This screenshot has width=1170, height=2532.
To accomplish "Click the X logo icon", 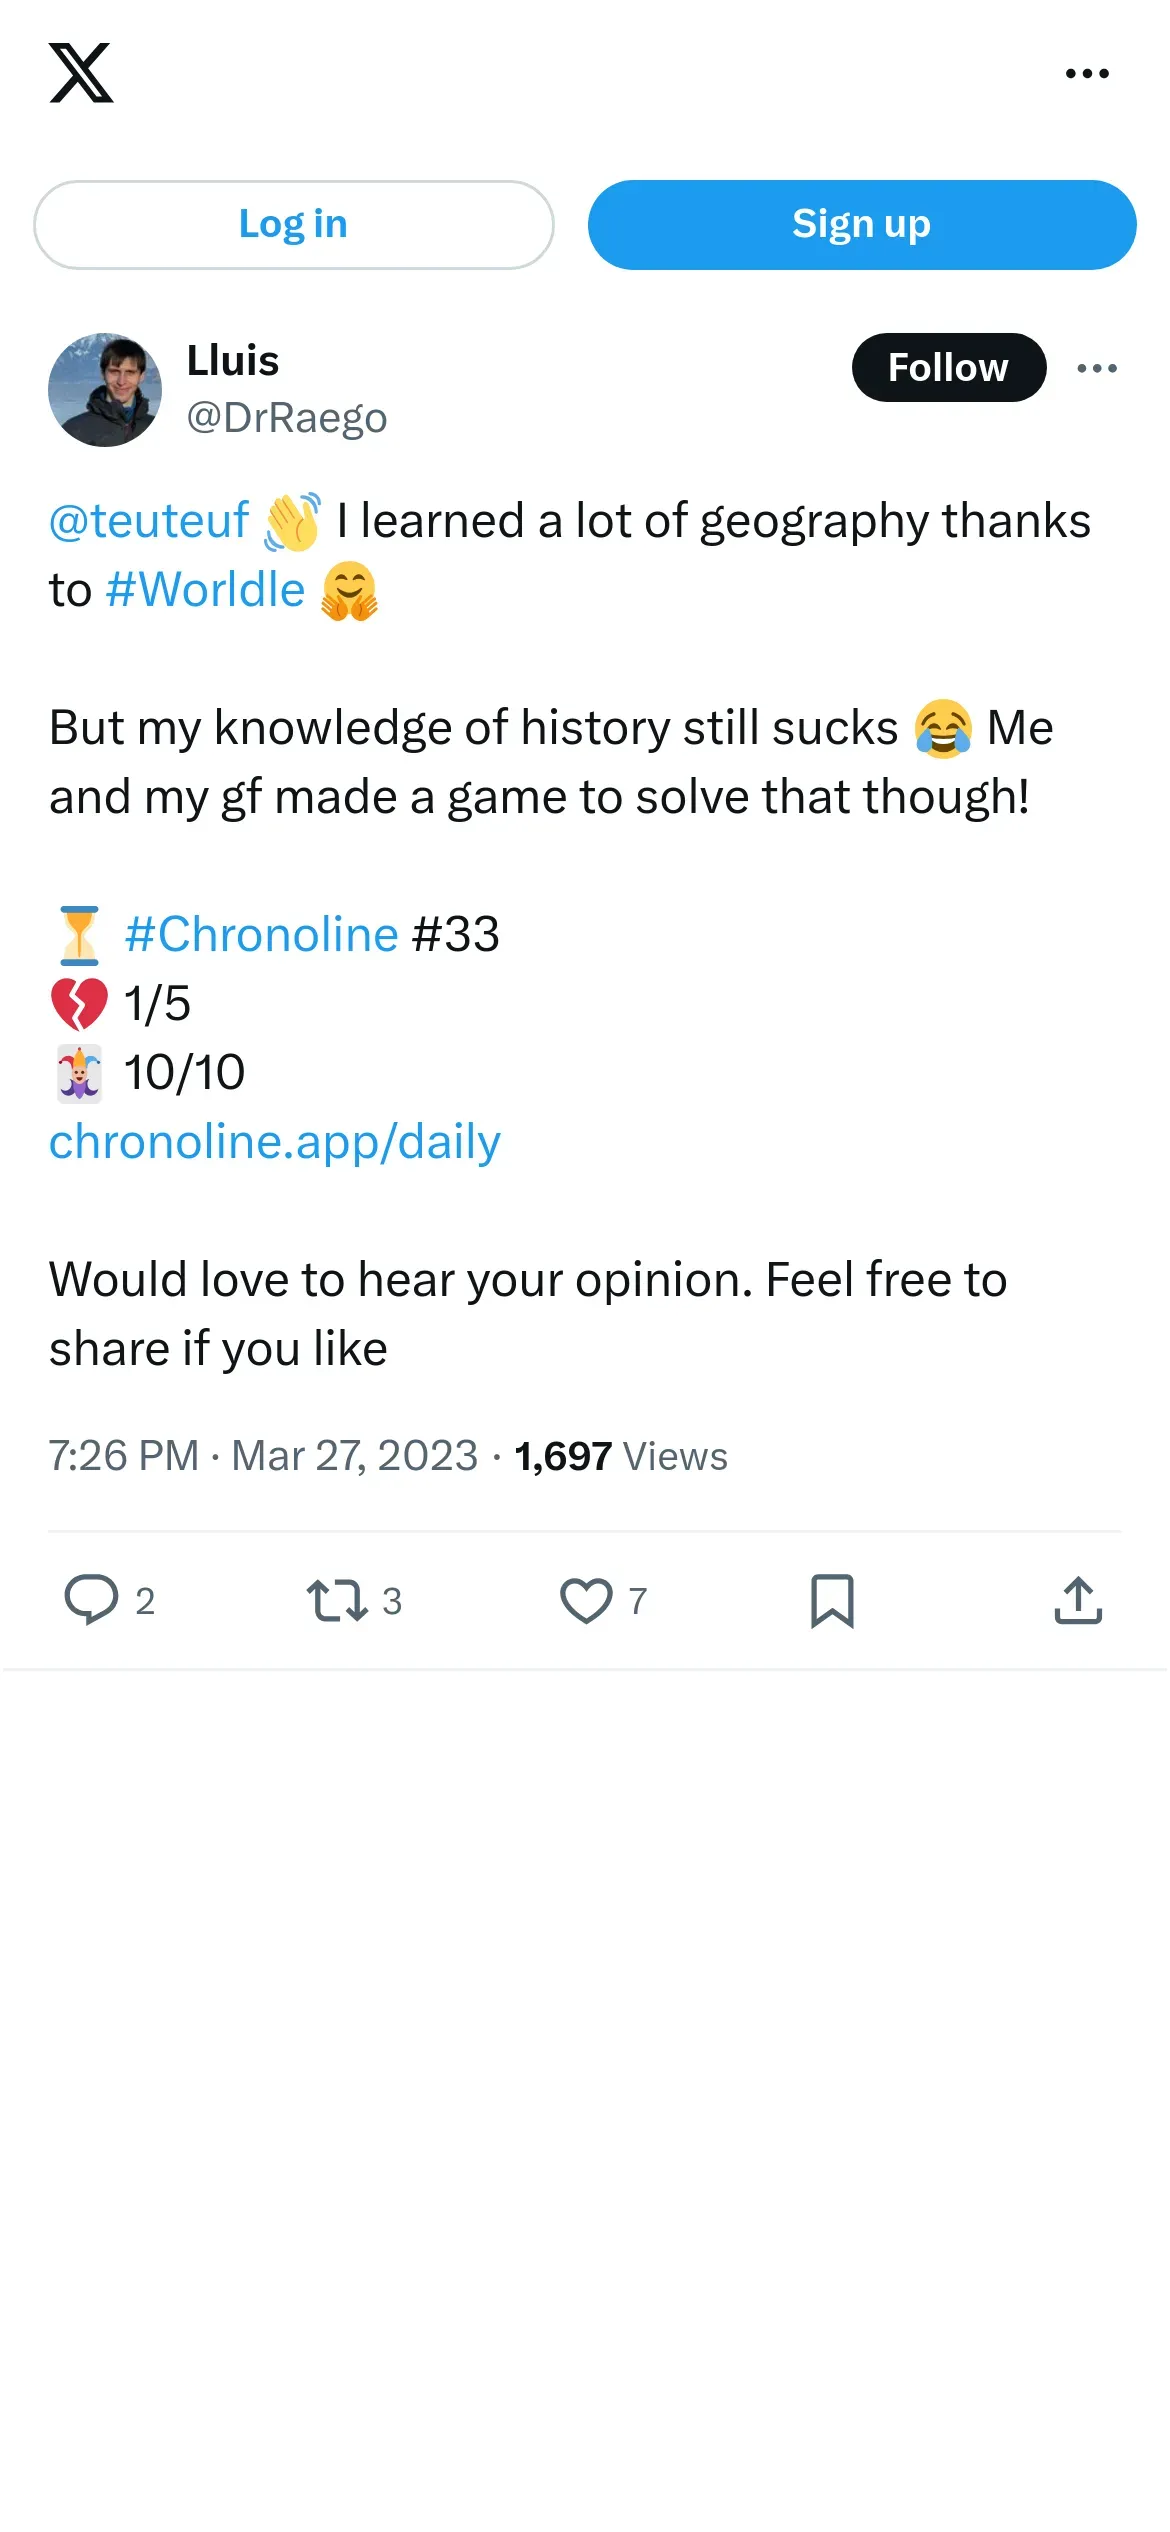I will coord(81,73).
